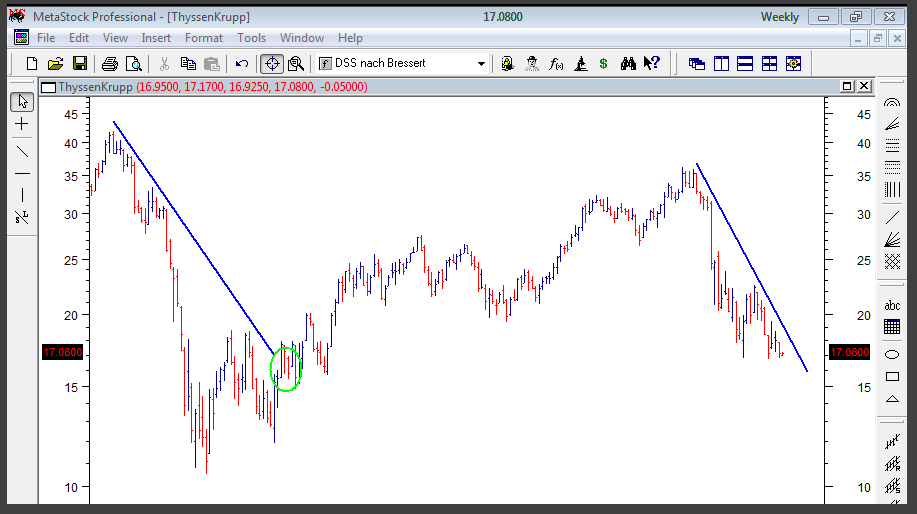Select the plus crosshair tool
917x514 pixels.
[22, 124]
